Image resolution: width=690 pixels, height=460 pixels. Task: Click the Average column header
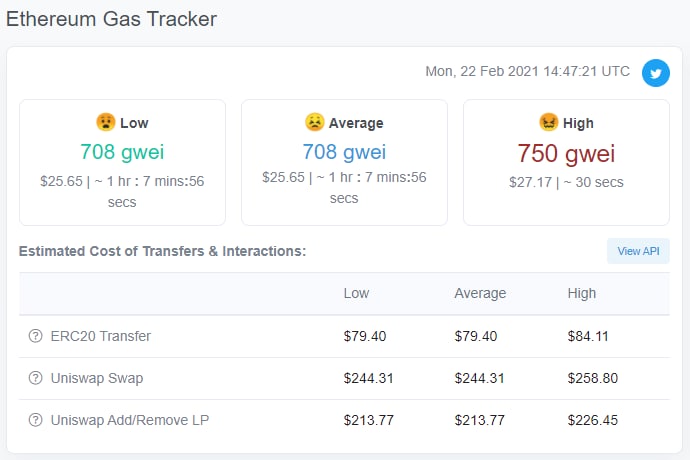click(x=480, y=293)
